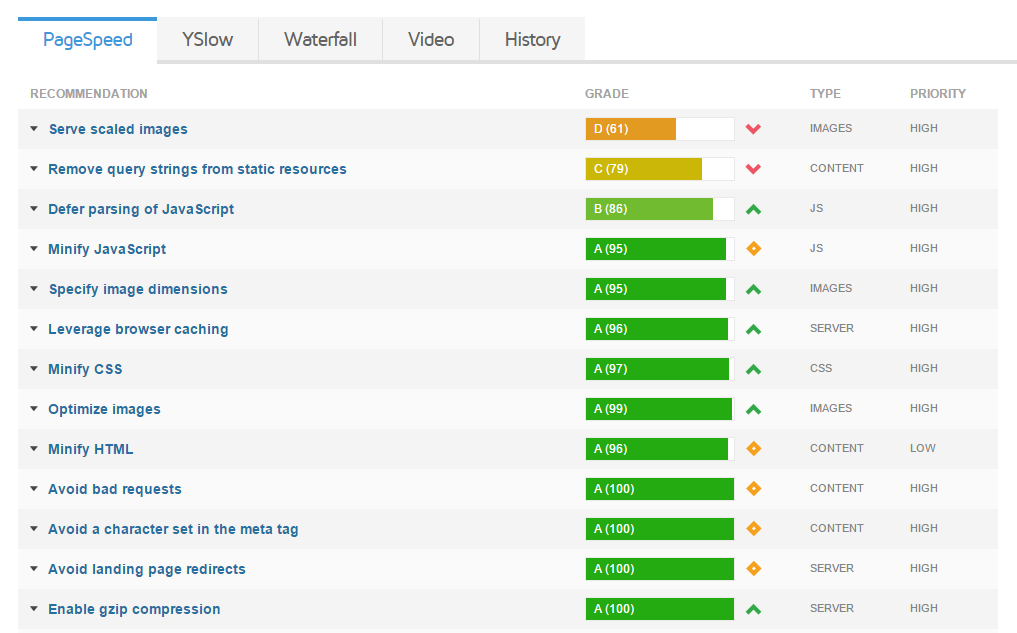The image size is (1017, 633).
Task: Switch to the PageSpeed tab
Action: coord(88,40)
